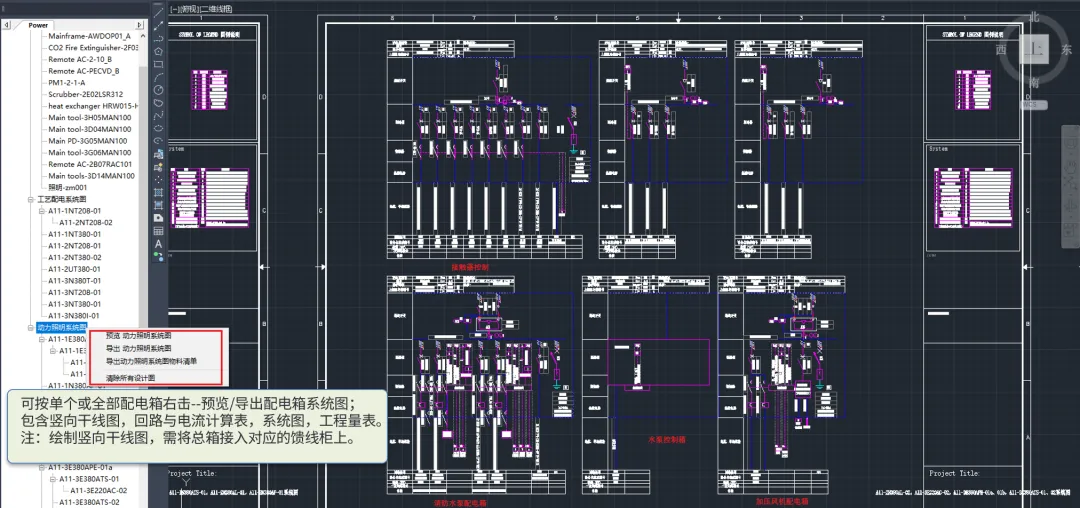
Task: Click the Make Block tool
Action: coord(158,168)
